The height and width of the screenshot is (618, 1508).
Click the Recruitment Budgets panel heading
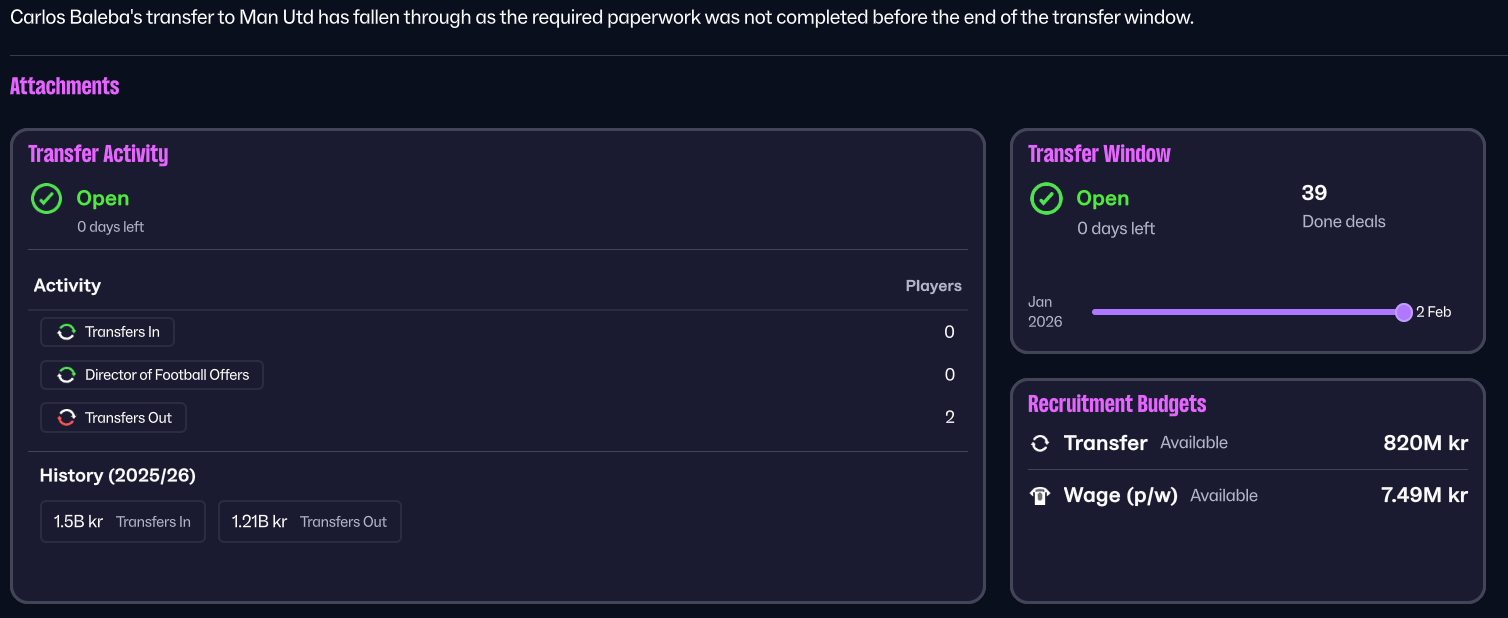pyautogui.click(x=1117, y=404)
